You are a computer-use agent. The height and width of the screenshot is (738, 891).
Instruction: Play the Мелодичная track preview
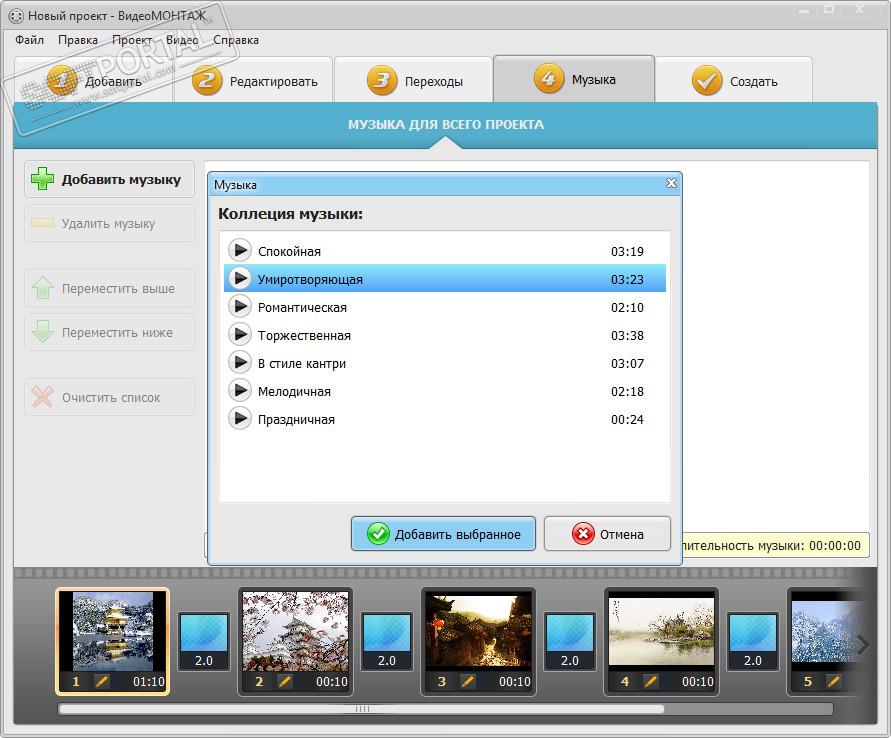(240, 390)
